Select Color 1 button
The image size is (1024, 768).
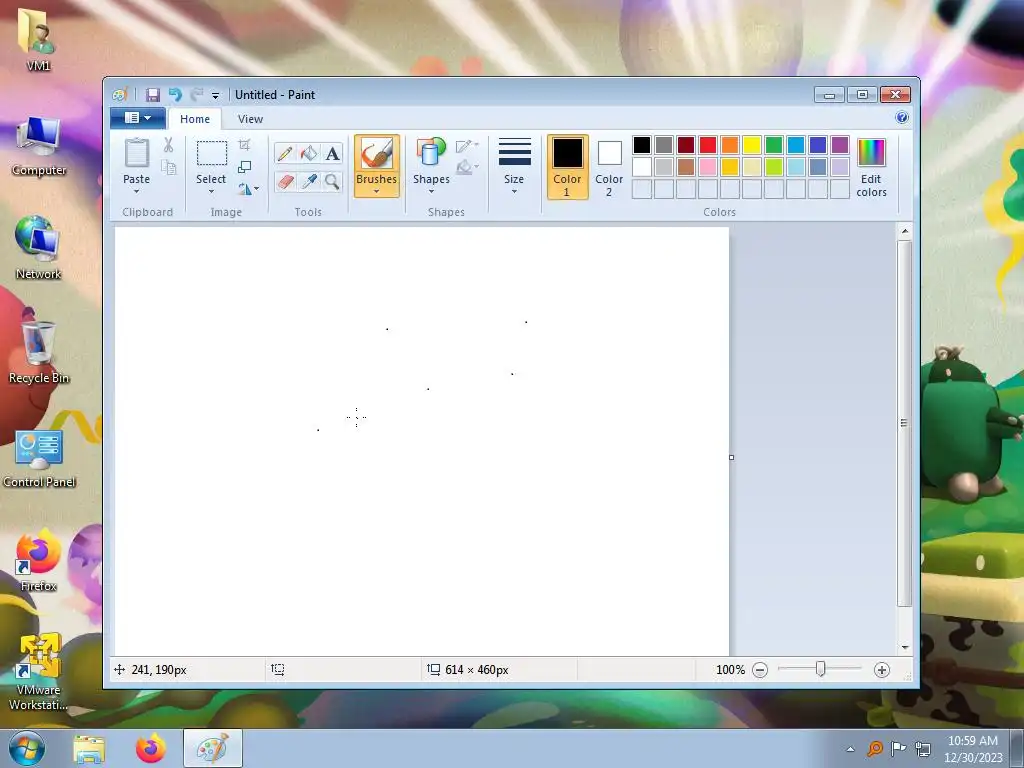568,167
